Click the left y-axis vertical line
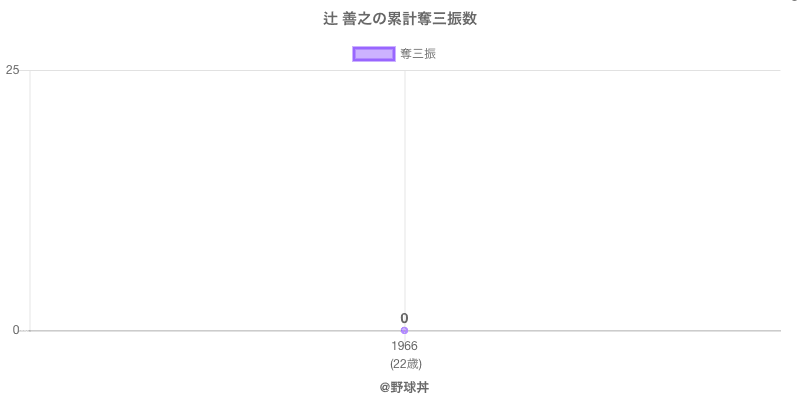The width and height of the screenshot is (800, 400). [x=30, y=200]
